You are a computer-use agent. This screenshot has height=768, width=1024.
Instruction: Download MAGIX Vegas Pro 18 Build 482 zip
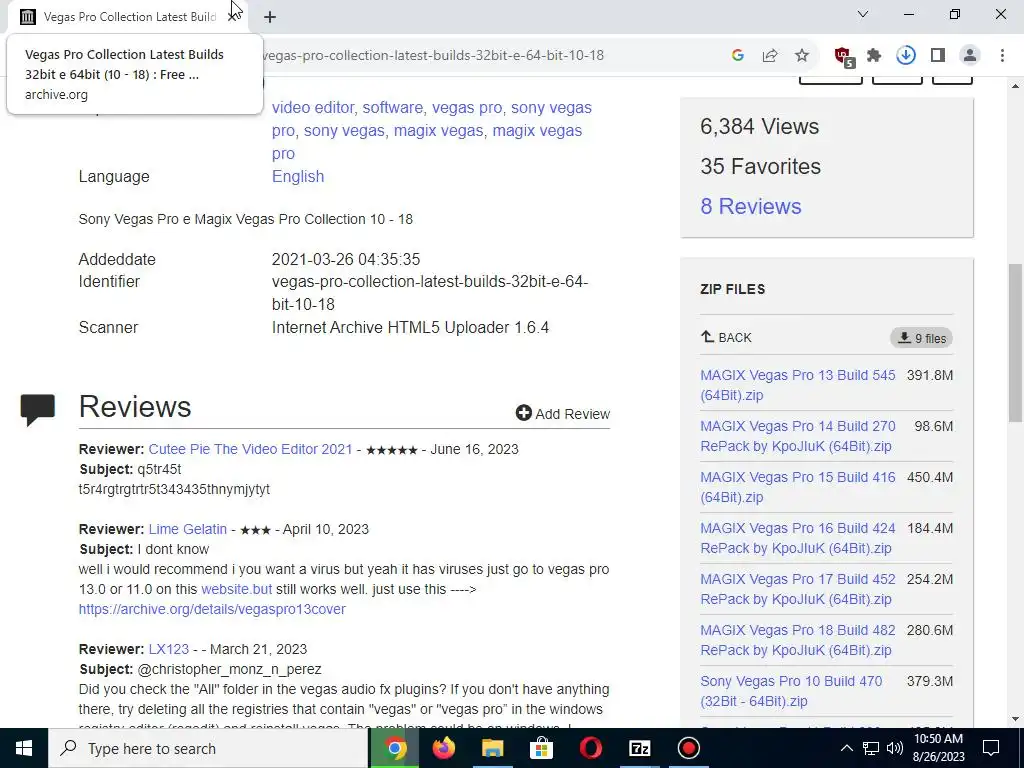(x=797, y=640)
